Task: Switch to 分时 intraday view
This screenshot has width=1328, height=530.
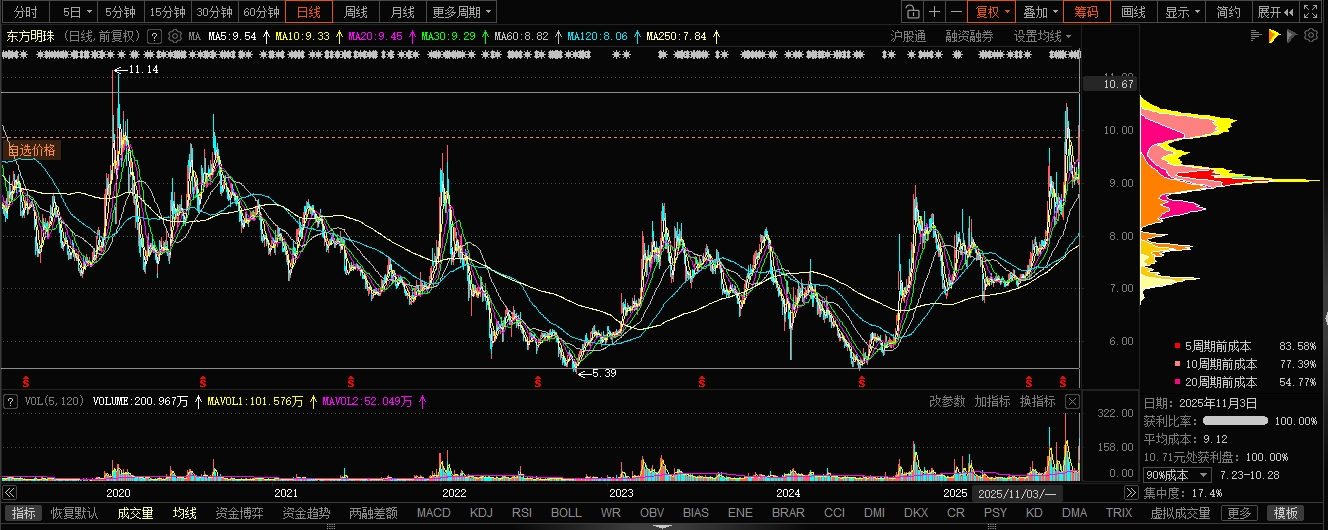Action: pyautogui.click(x=26, y=12)
